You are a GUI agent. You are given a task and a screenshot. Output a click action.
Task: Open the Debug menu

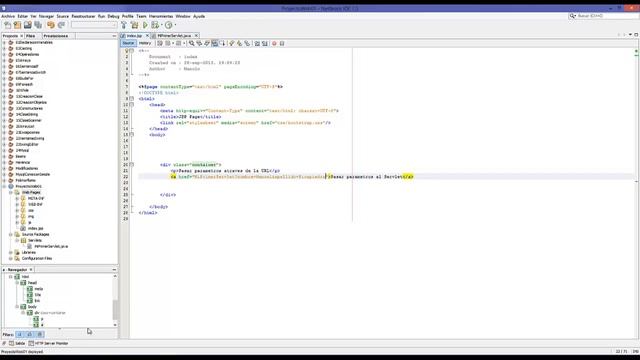tap(113, 16)
